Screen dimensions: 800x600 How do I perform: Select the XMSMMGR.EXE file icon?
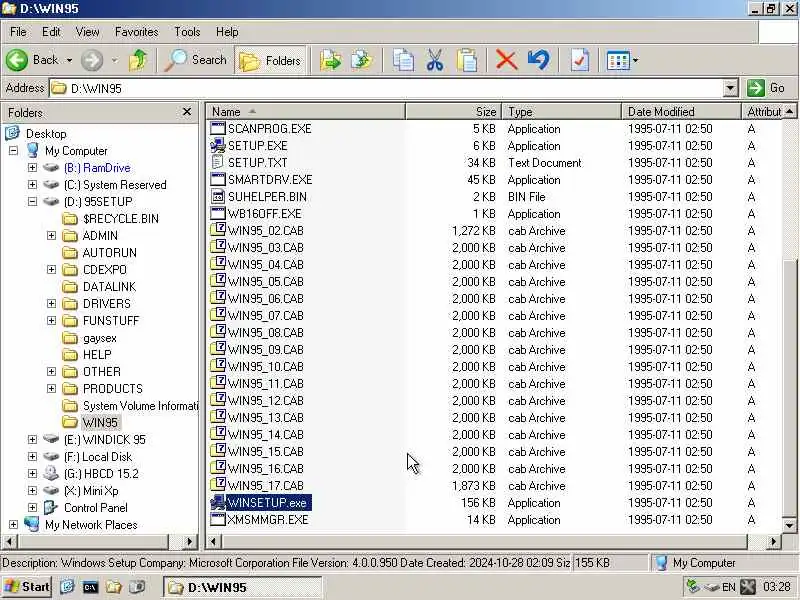pyautogui.click(x=218, y=519)
